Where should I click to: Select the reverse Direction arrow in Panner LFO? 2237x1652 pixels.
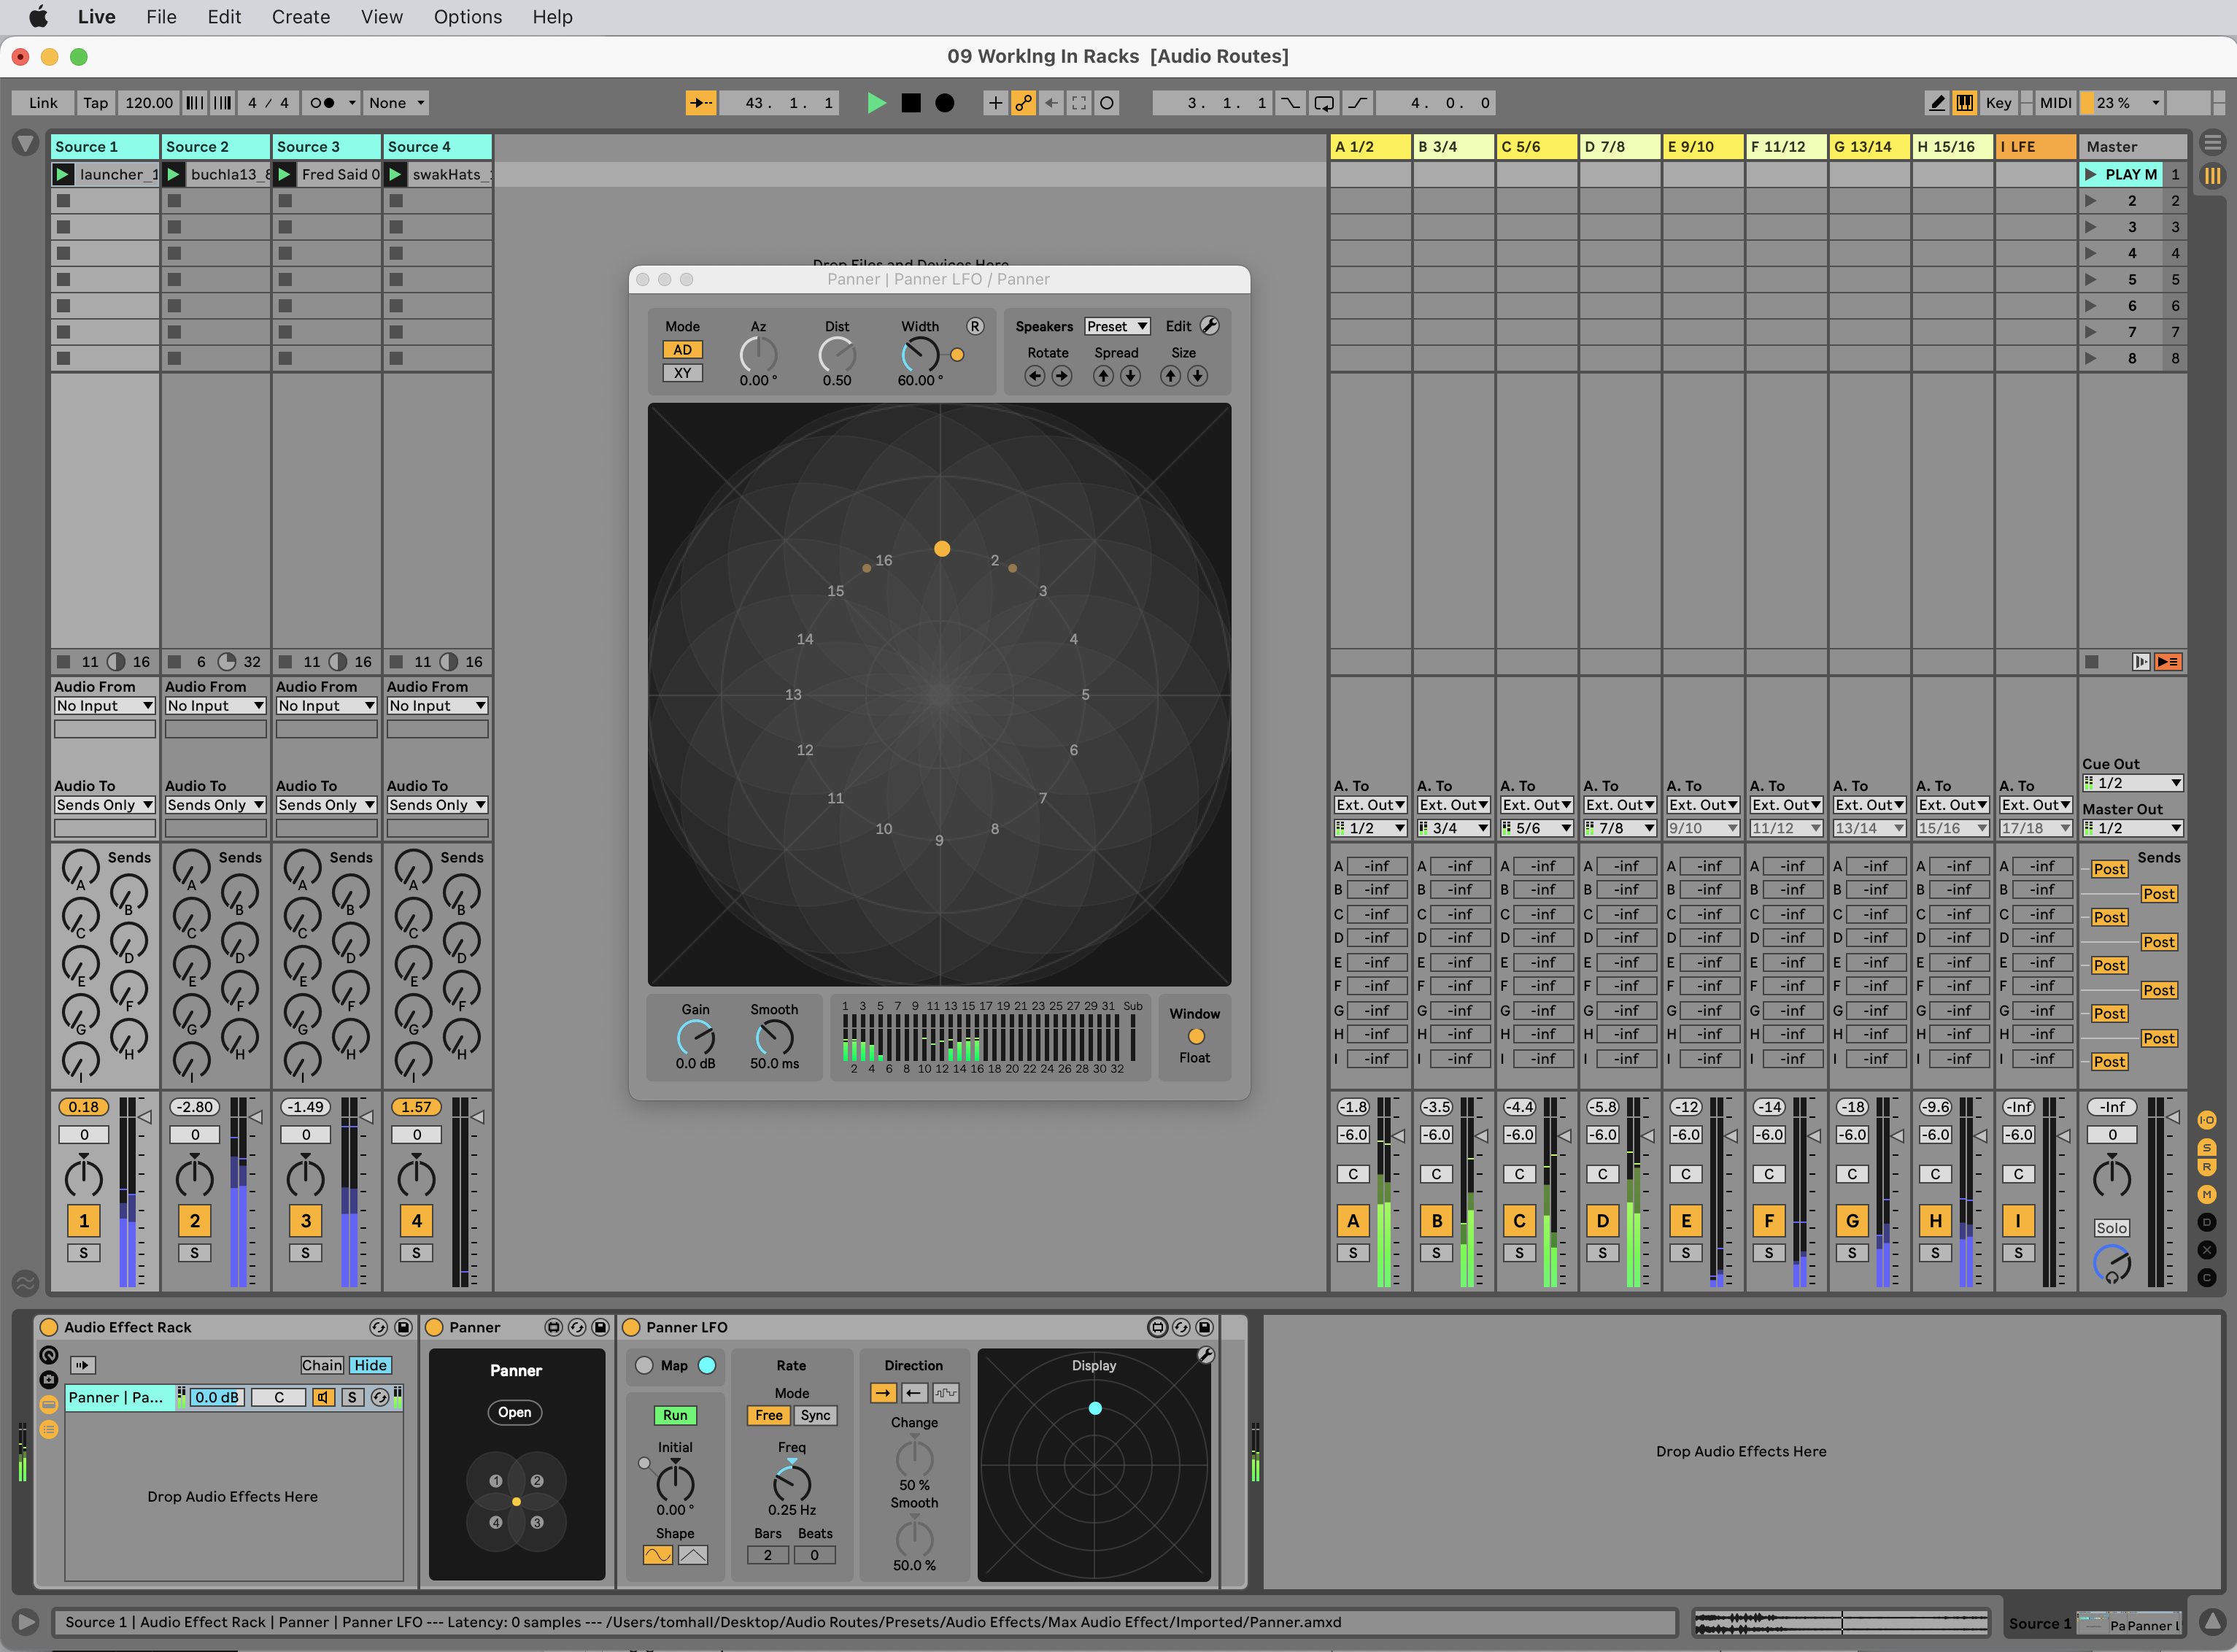click(914, 1393)
